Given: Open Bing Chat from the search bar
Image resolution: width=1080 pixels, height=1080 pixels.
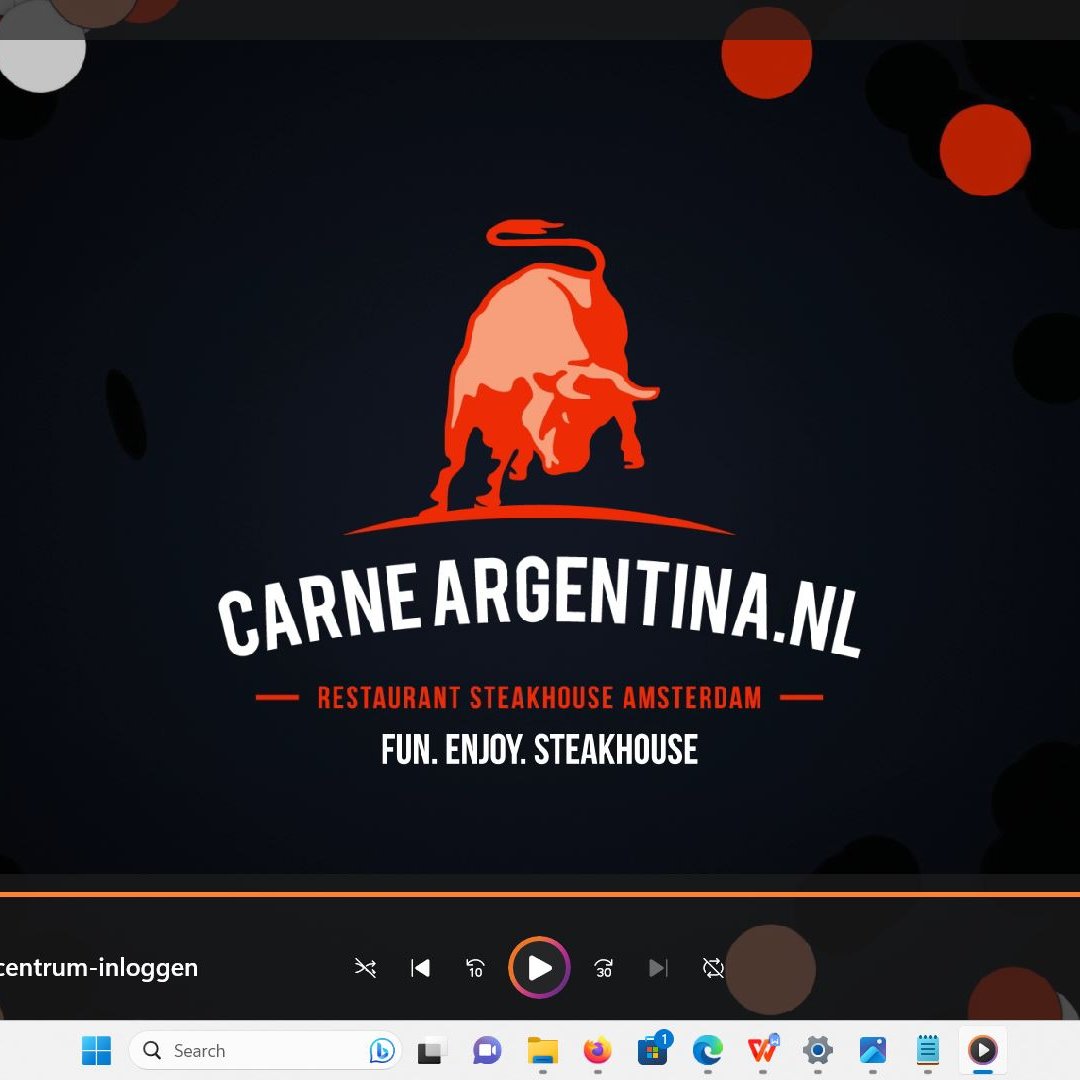Looking at the screenshot, I should click(x=383, y=1050).
